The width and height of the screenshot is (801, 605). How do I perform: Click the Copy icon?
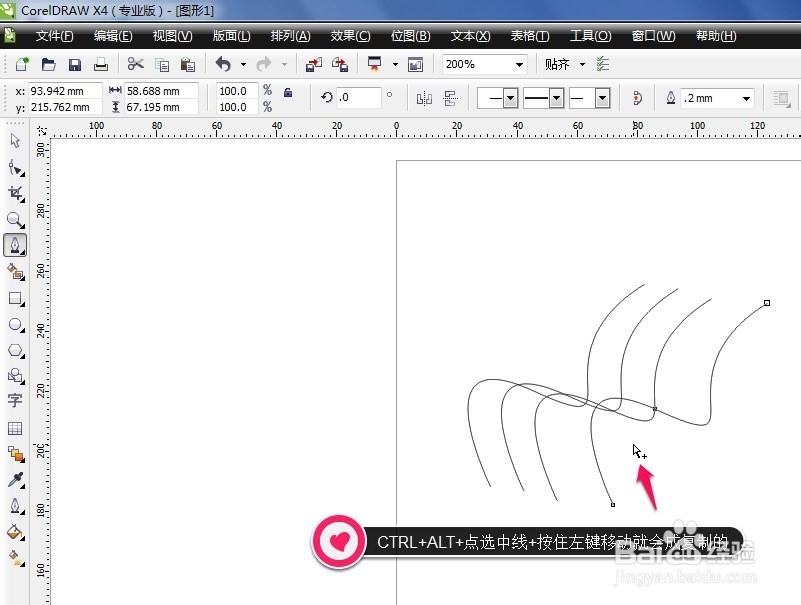[162, 65]
